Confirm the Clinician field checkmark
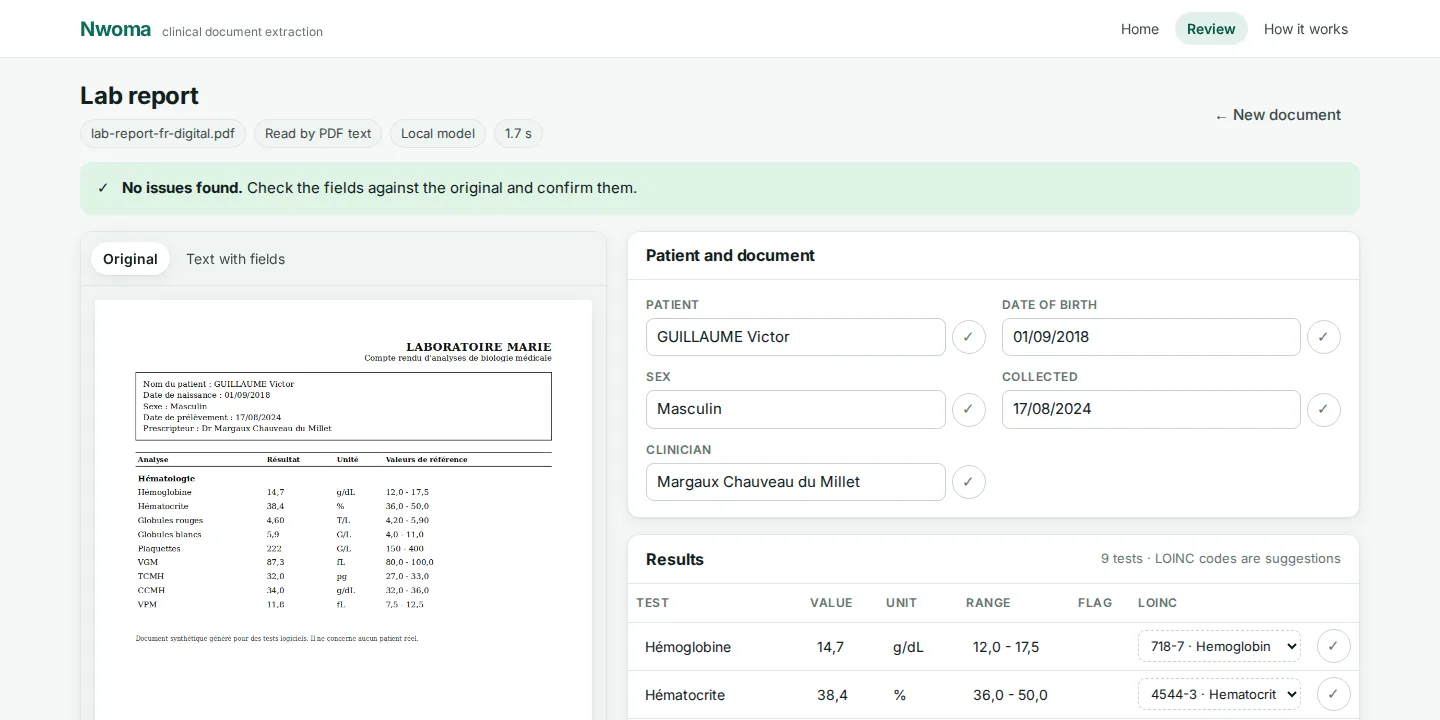 [x=968, y=482]
